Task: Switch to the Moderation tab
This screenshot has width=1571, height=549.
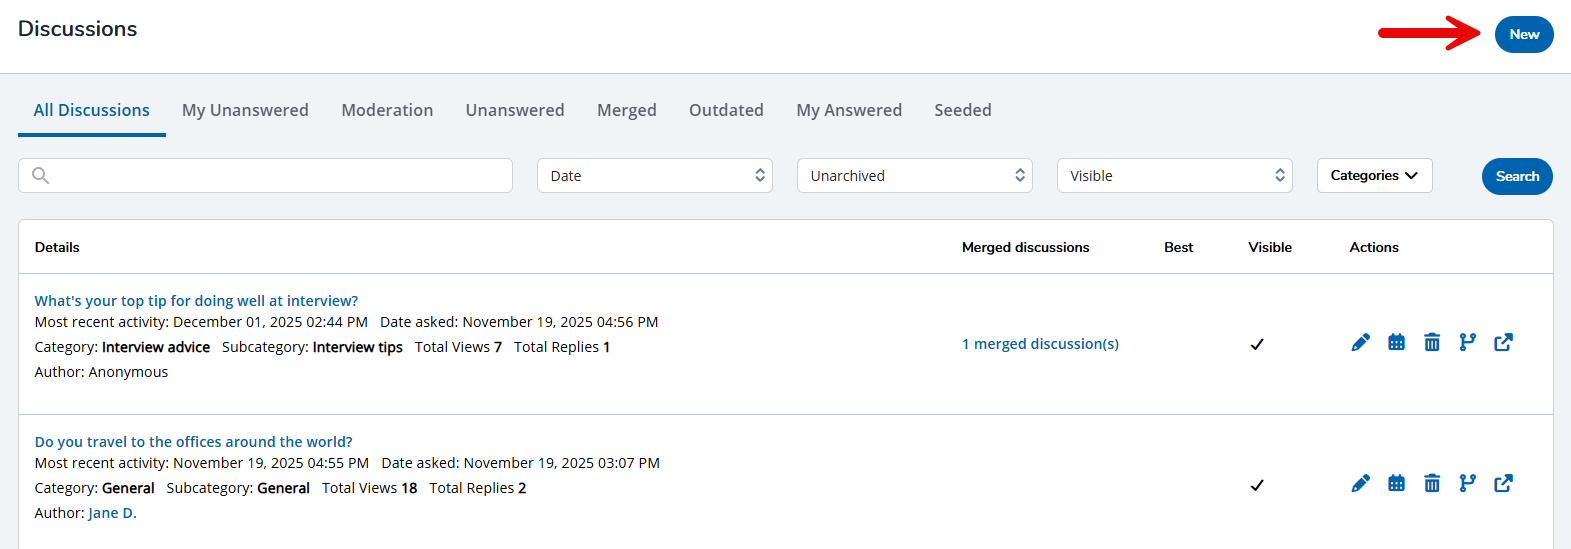Action: pyautogui.click(x=387, y=110)
